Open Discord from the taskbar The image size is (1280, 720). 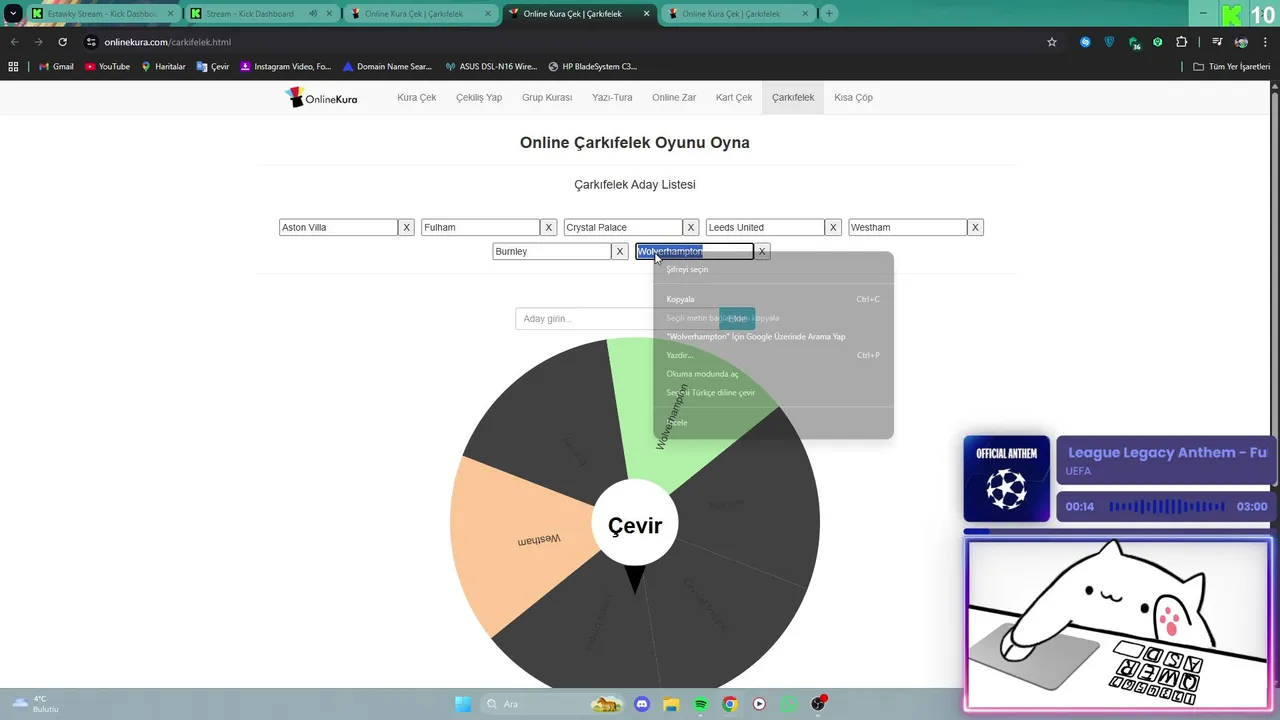642,704
